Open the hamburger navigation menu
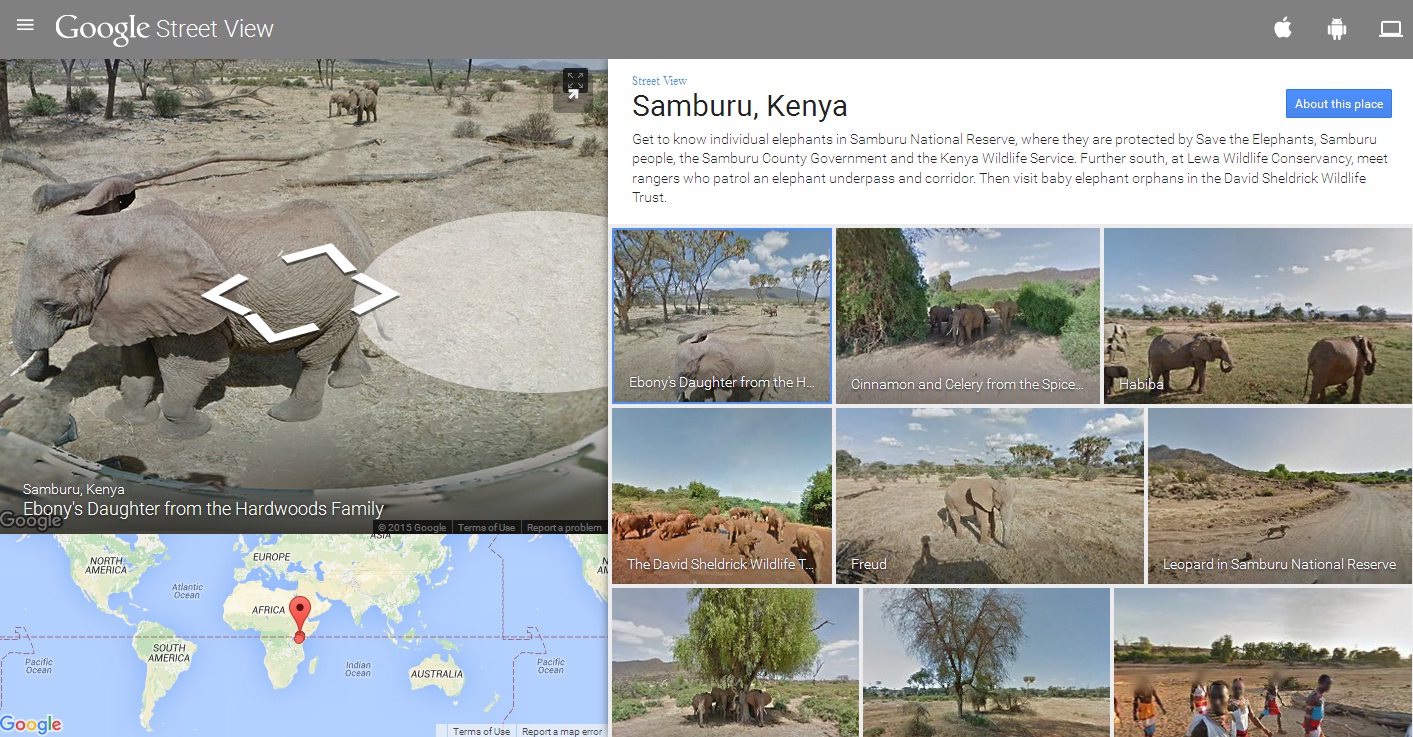The image size is (1413, 737). pos(25,25)
